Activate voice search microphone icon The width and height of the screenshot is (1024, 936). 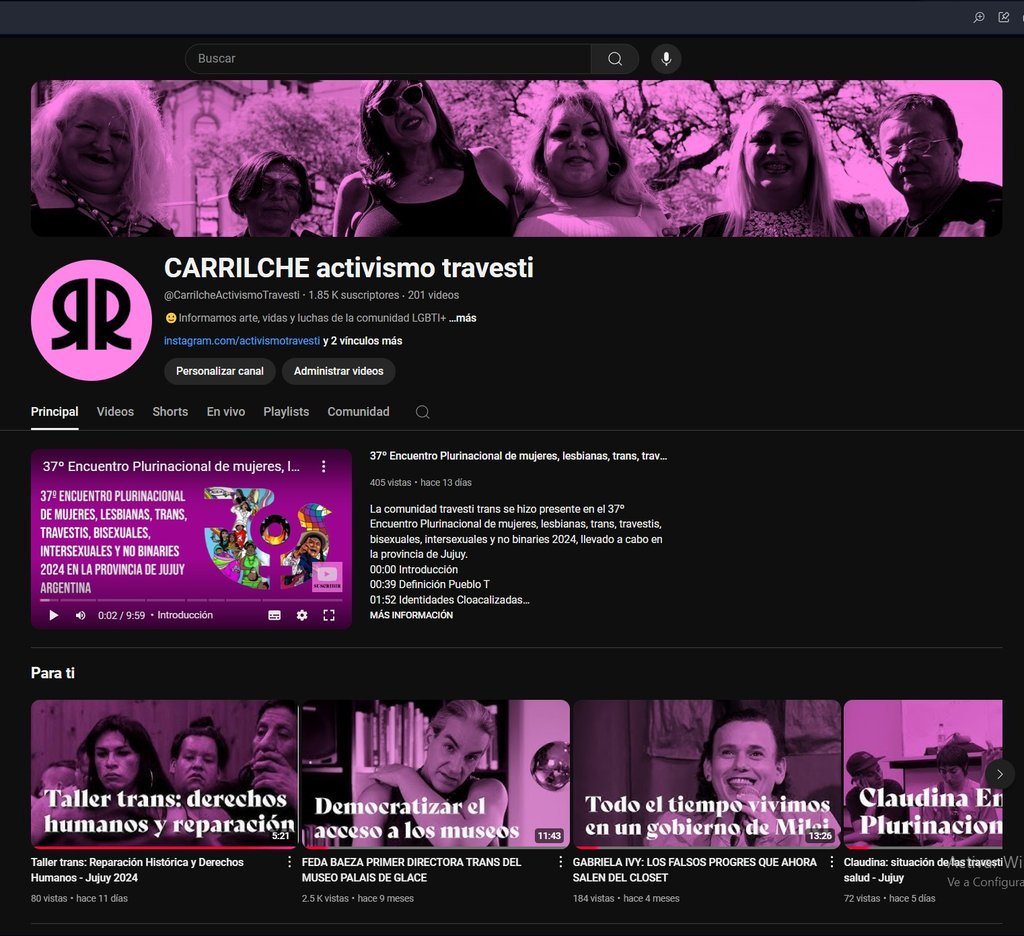tap(666, 59)
